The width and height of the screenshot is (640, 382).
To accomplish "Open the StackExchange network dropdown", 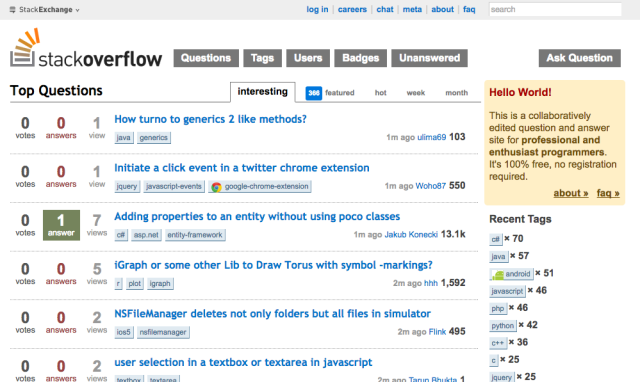I will click(x=44, y=10).
